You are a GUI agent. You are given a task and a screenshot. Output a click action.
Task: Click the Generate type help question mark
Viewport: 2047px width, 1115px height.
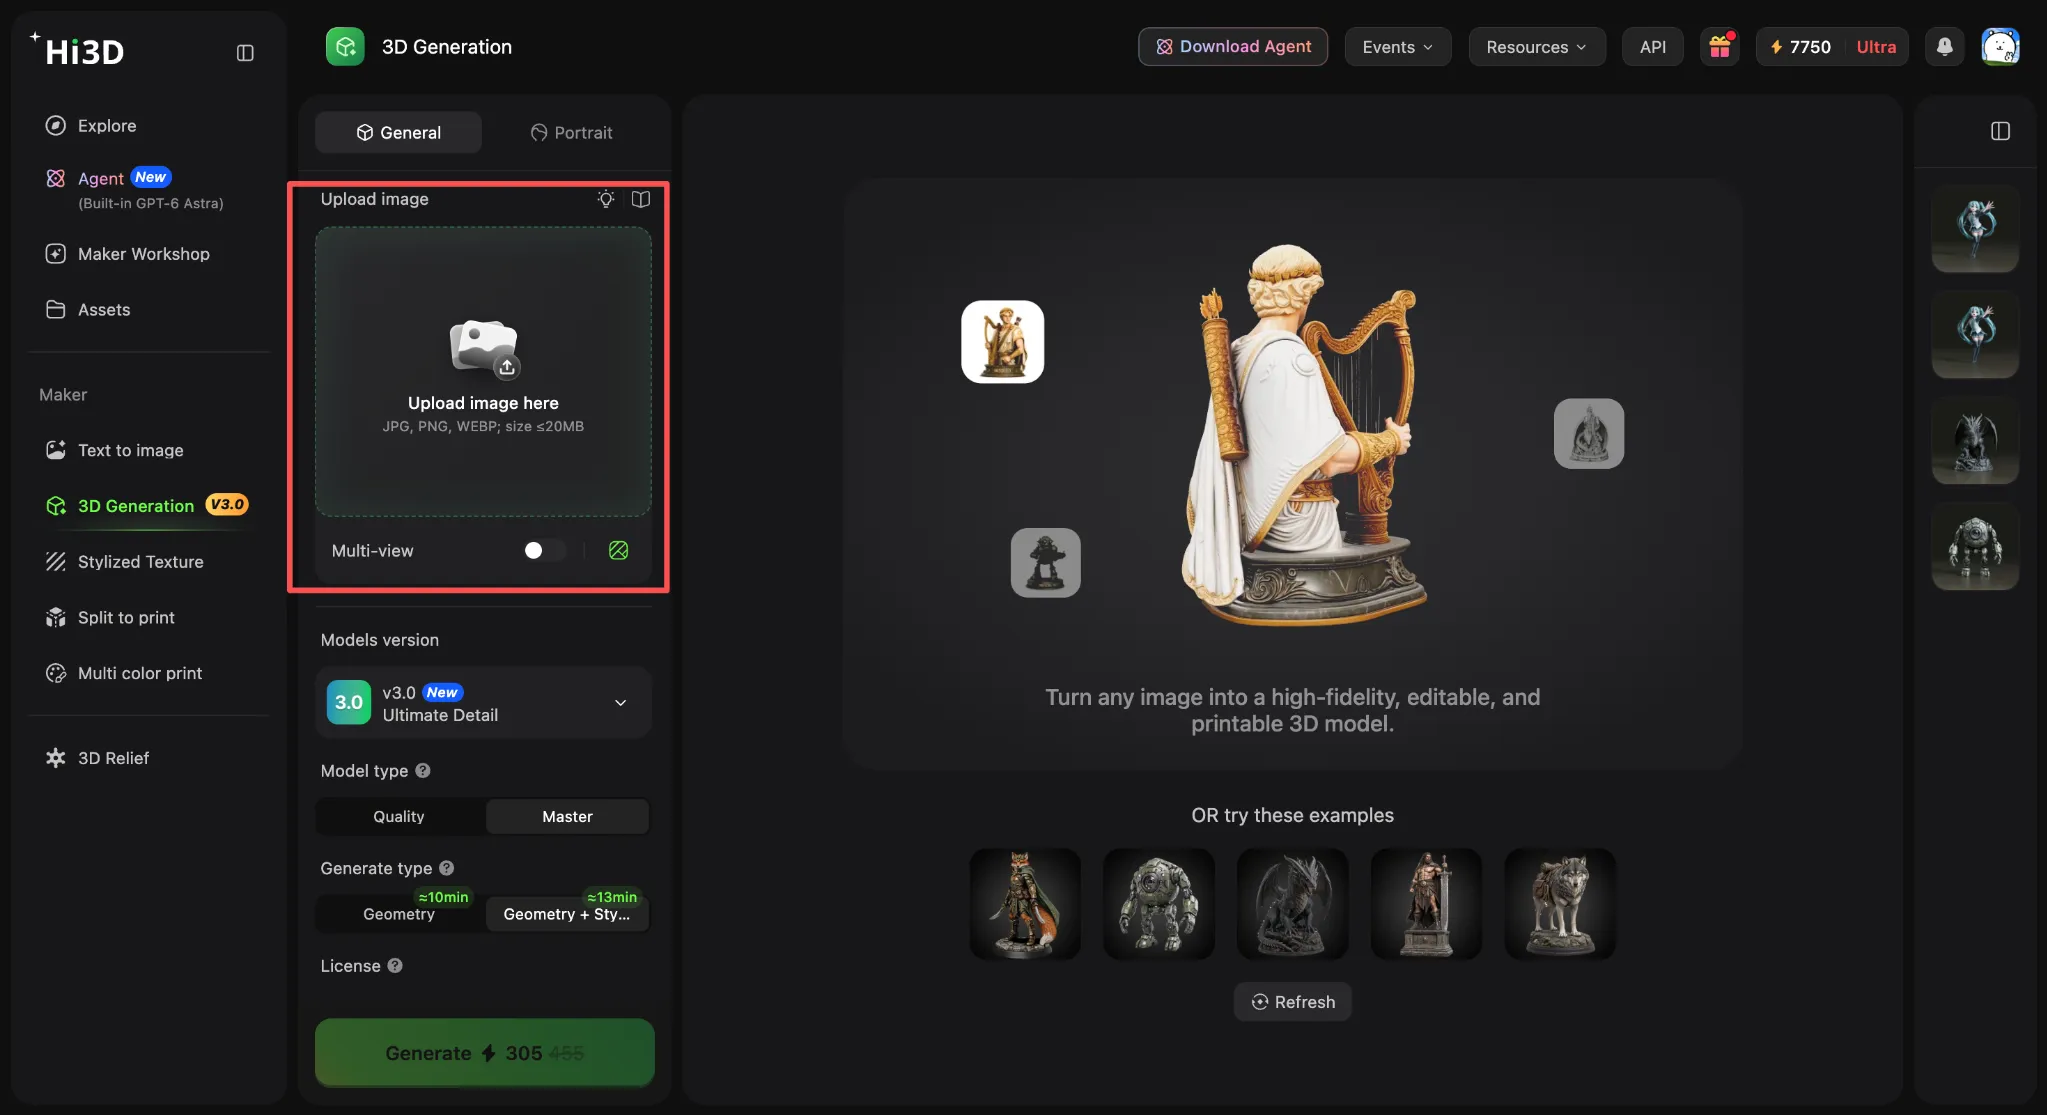pos(447,868)
